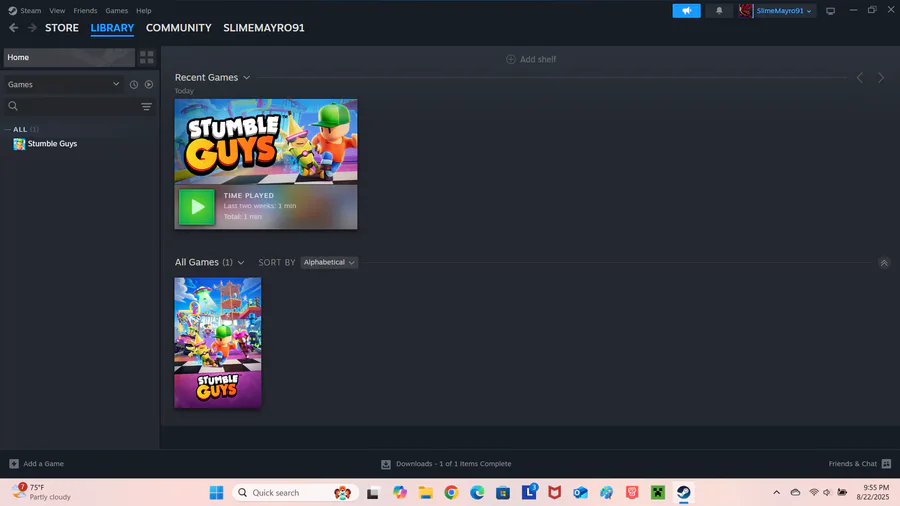Viewport: 900px width, 506px height.
Task: Click the library search field
Action: coord(72,106)
